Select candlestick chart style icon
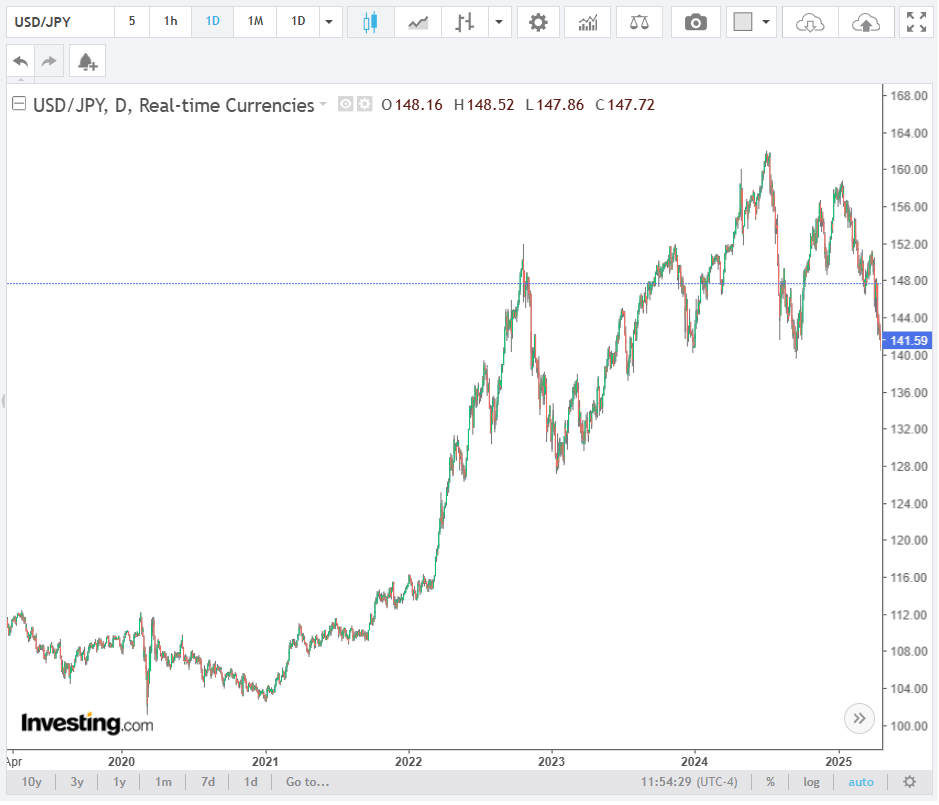Screen dimensions: 939x805 point(371,23)
